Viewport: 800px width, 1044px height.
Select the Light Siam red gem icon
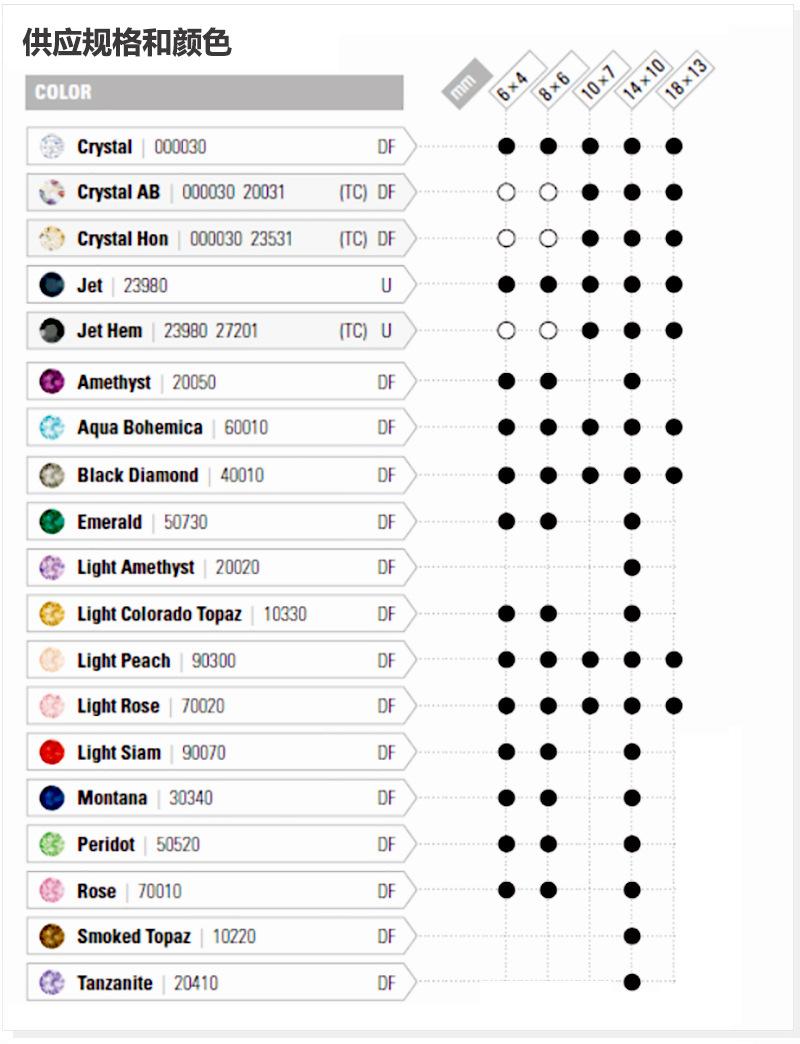pyautogui.click(x=51, y=752)
